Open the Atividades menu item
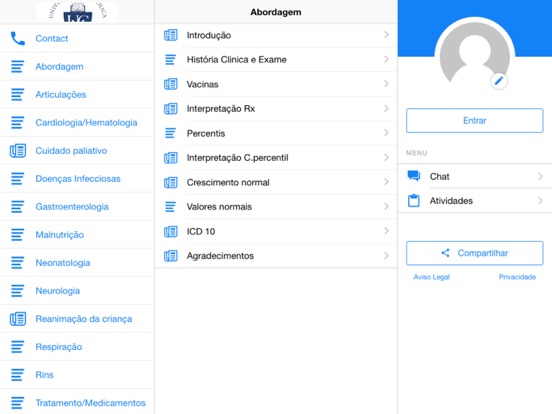 475,201
